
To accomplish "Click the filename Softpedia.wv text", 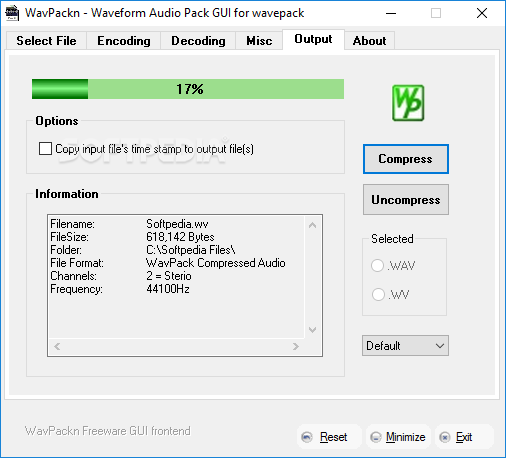I will click(177, 224).
